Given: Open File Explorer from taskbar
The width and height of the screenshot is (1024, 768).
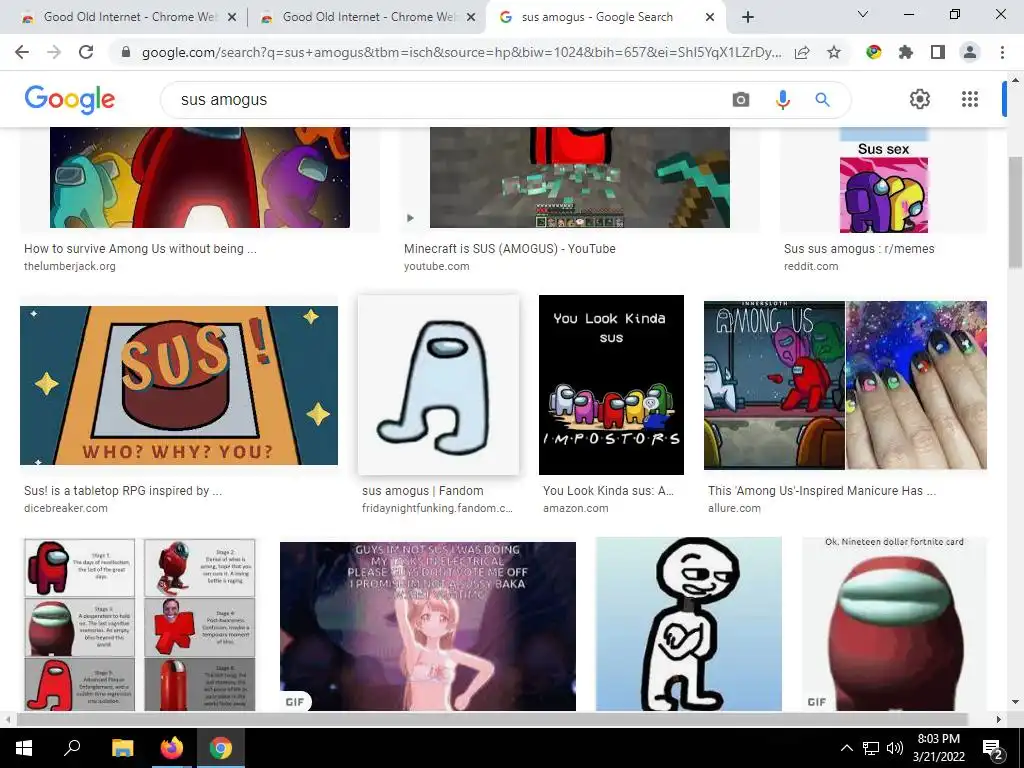Looking at the screenshot, I should [x=122, y=748].
